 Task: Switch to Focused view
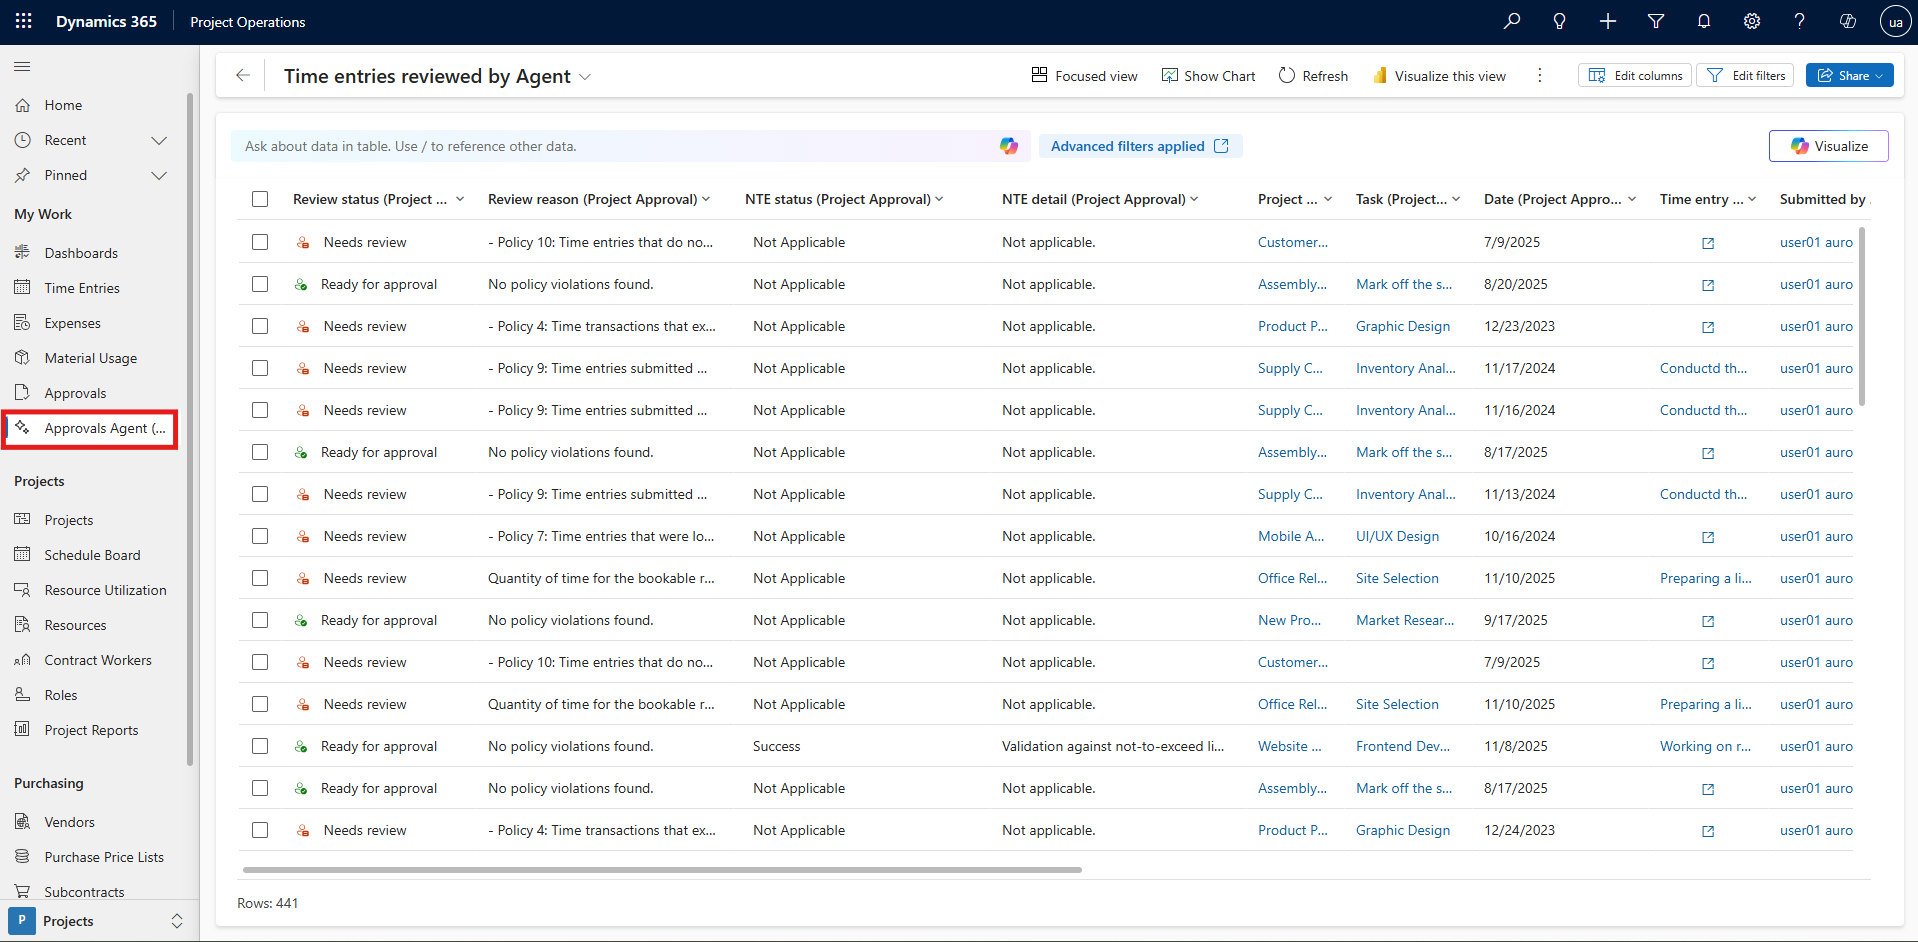1084,75
